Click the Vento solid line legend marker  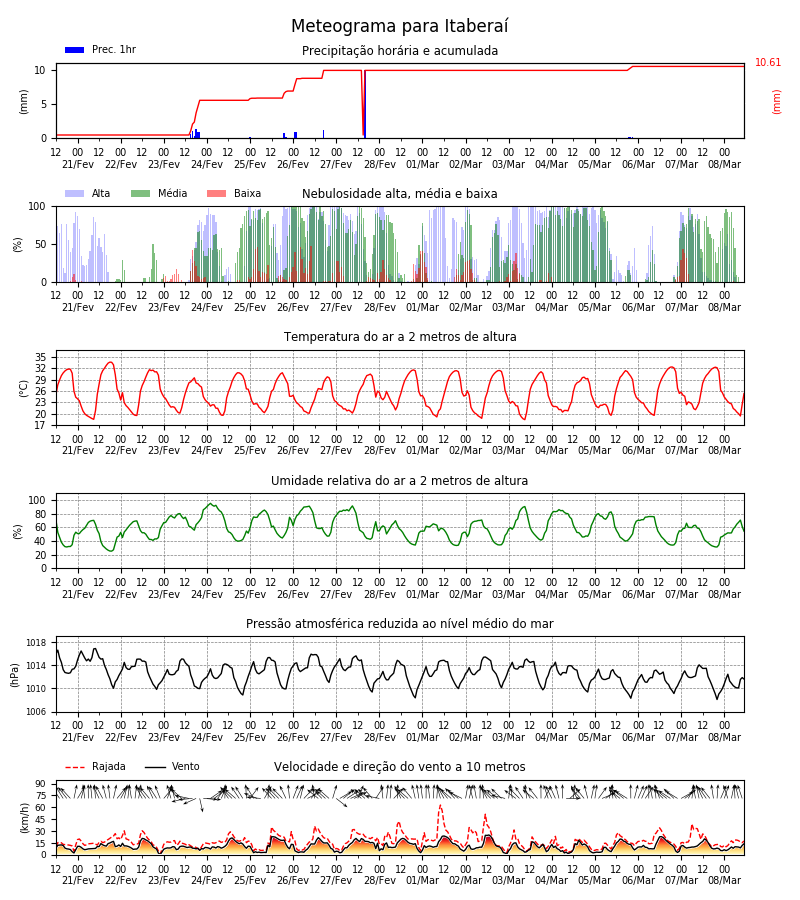pyautogui.click(x=155, y=767)
